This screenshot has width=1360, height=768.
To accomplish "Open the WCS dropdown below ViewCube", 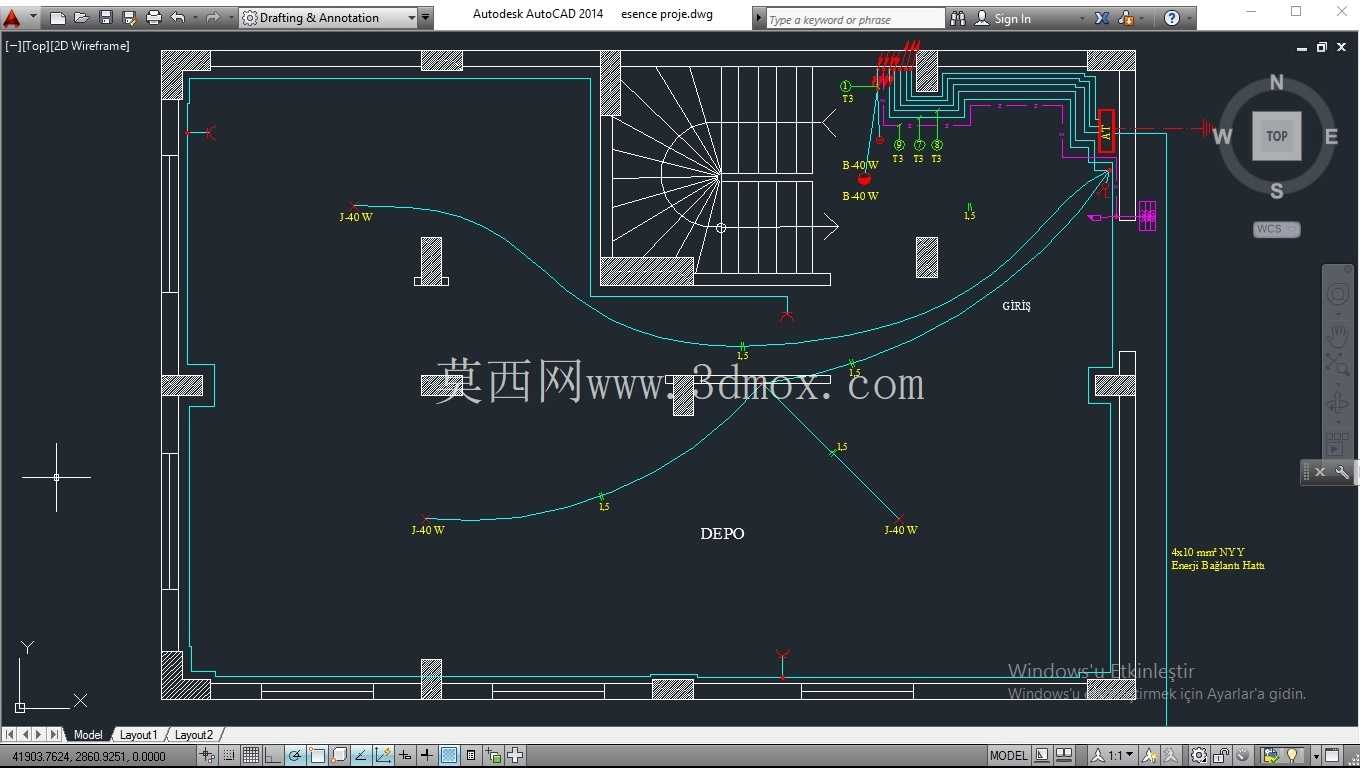I will (1277, 229).
